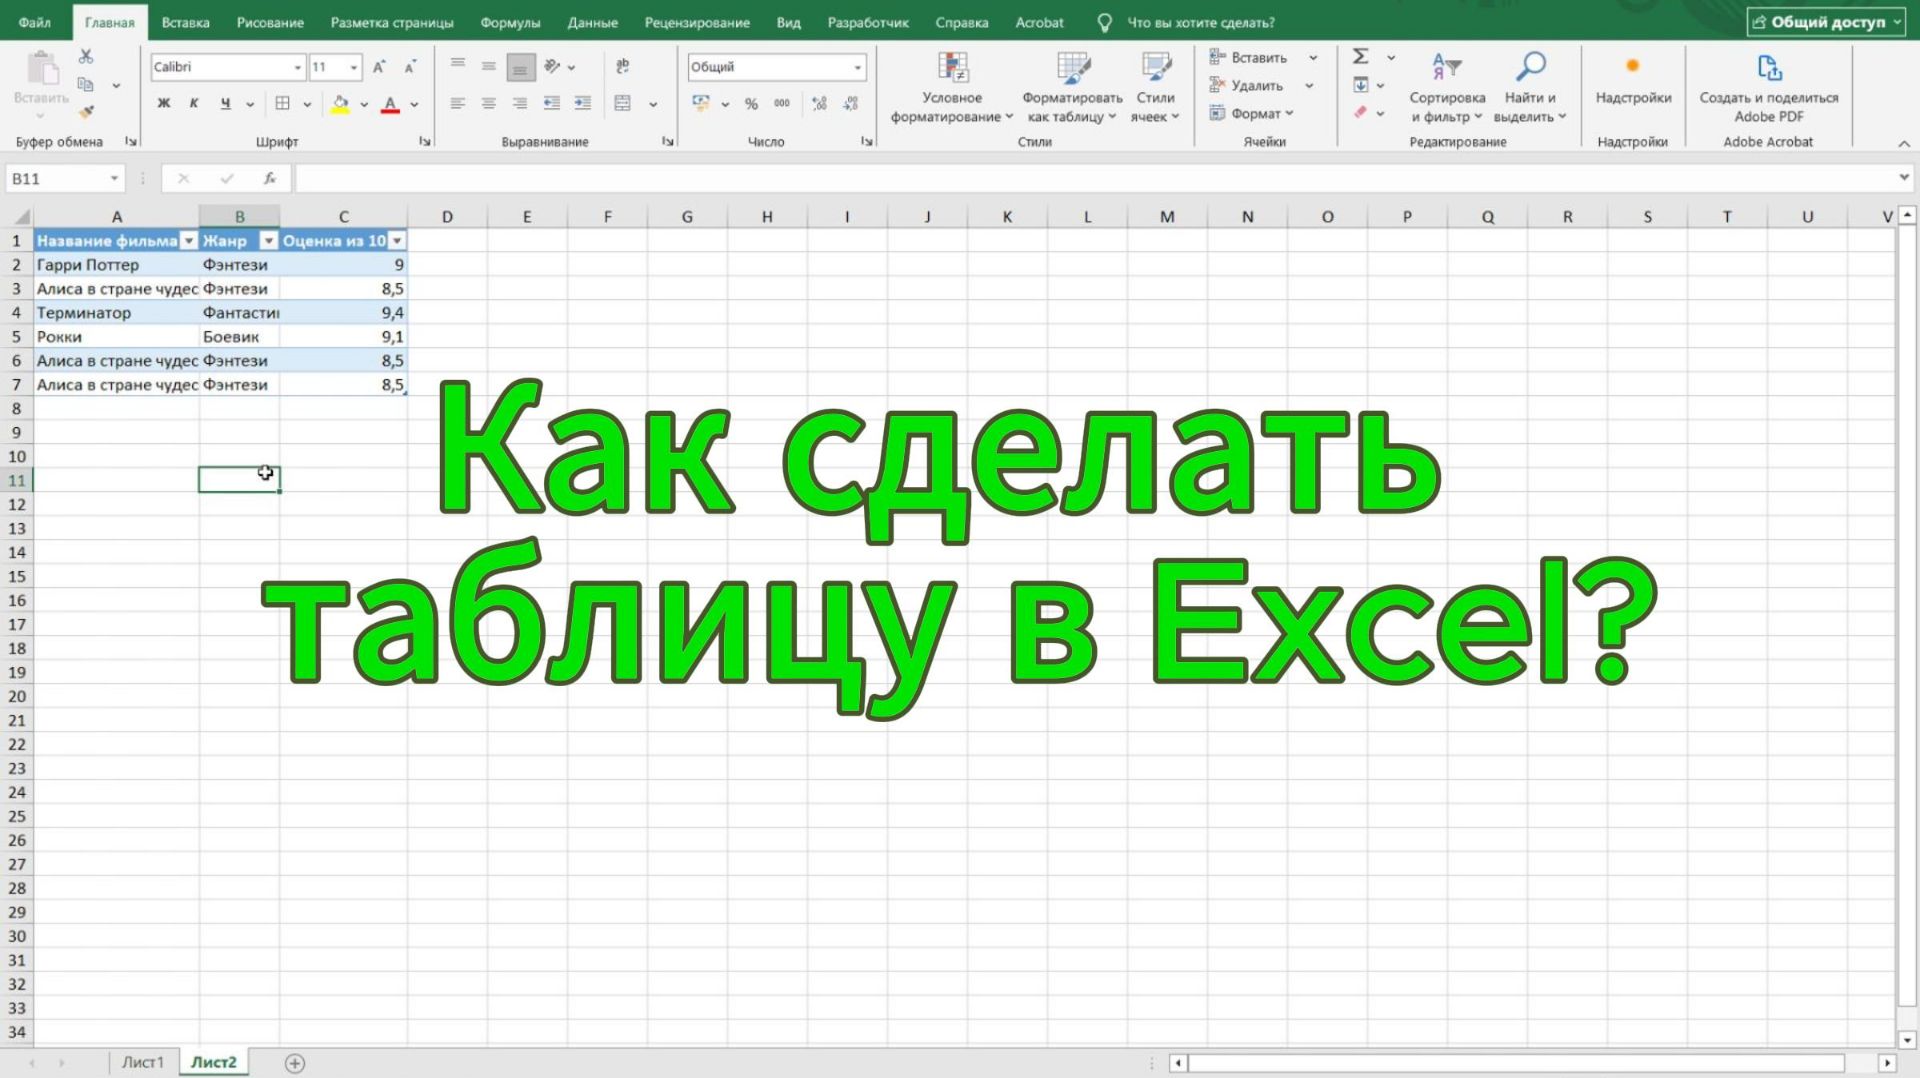Click the Формат cells button
The image size is (1920, 1078).
[x=1252, y=113]
